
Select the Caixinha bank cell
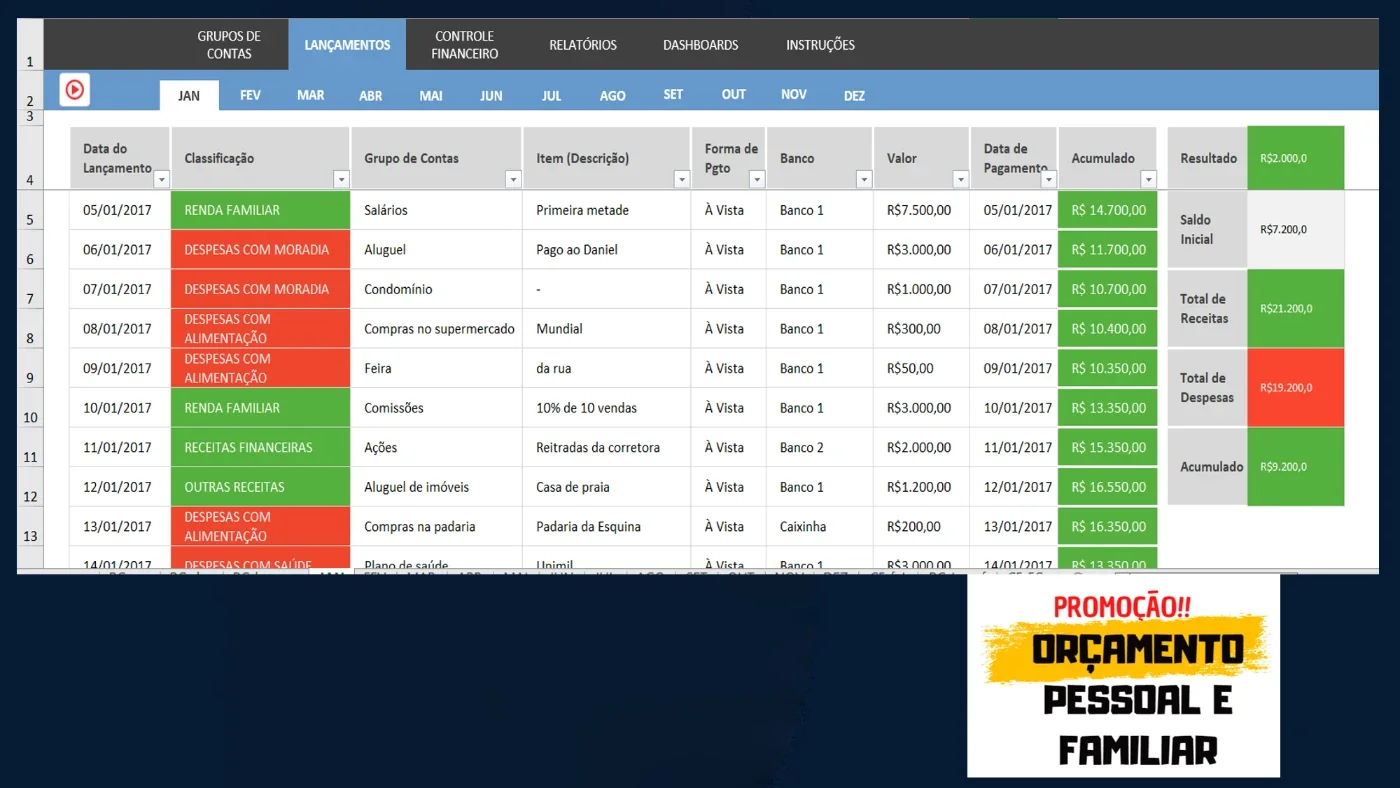(820, 526)
